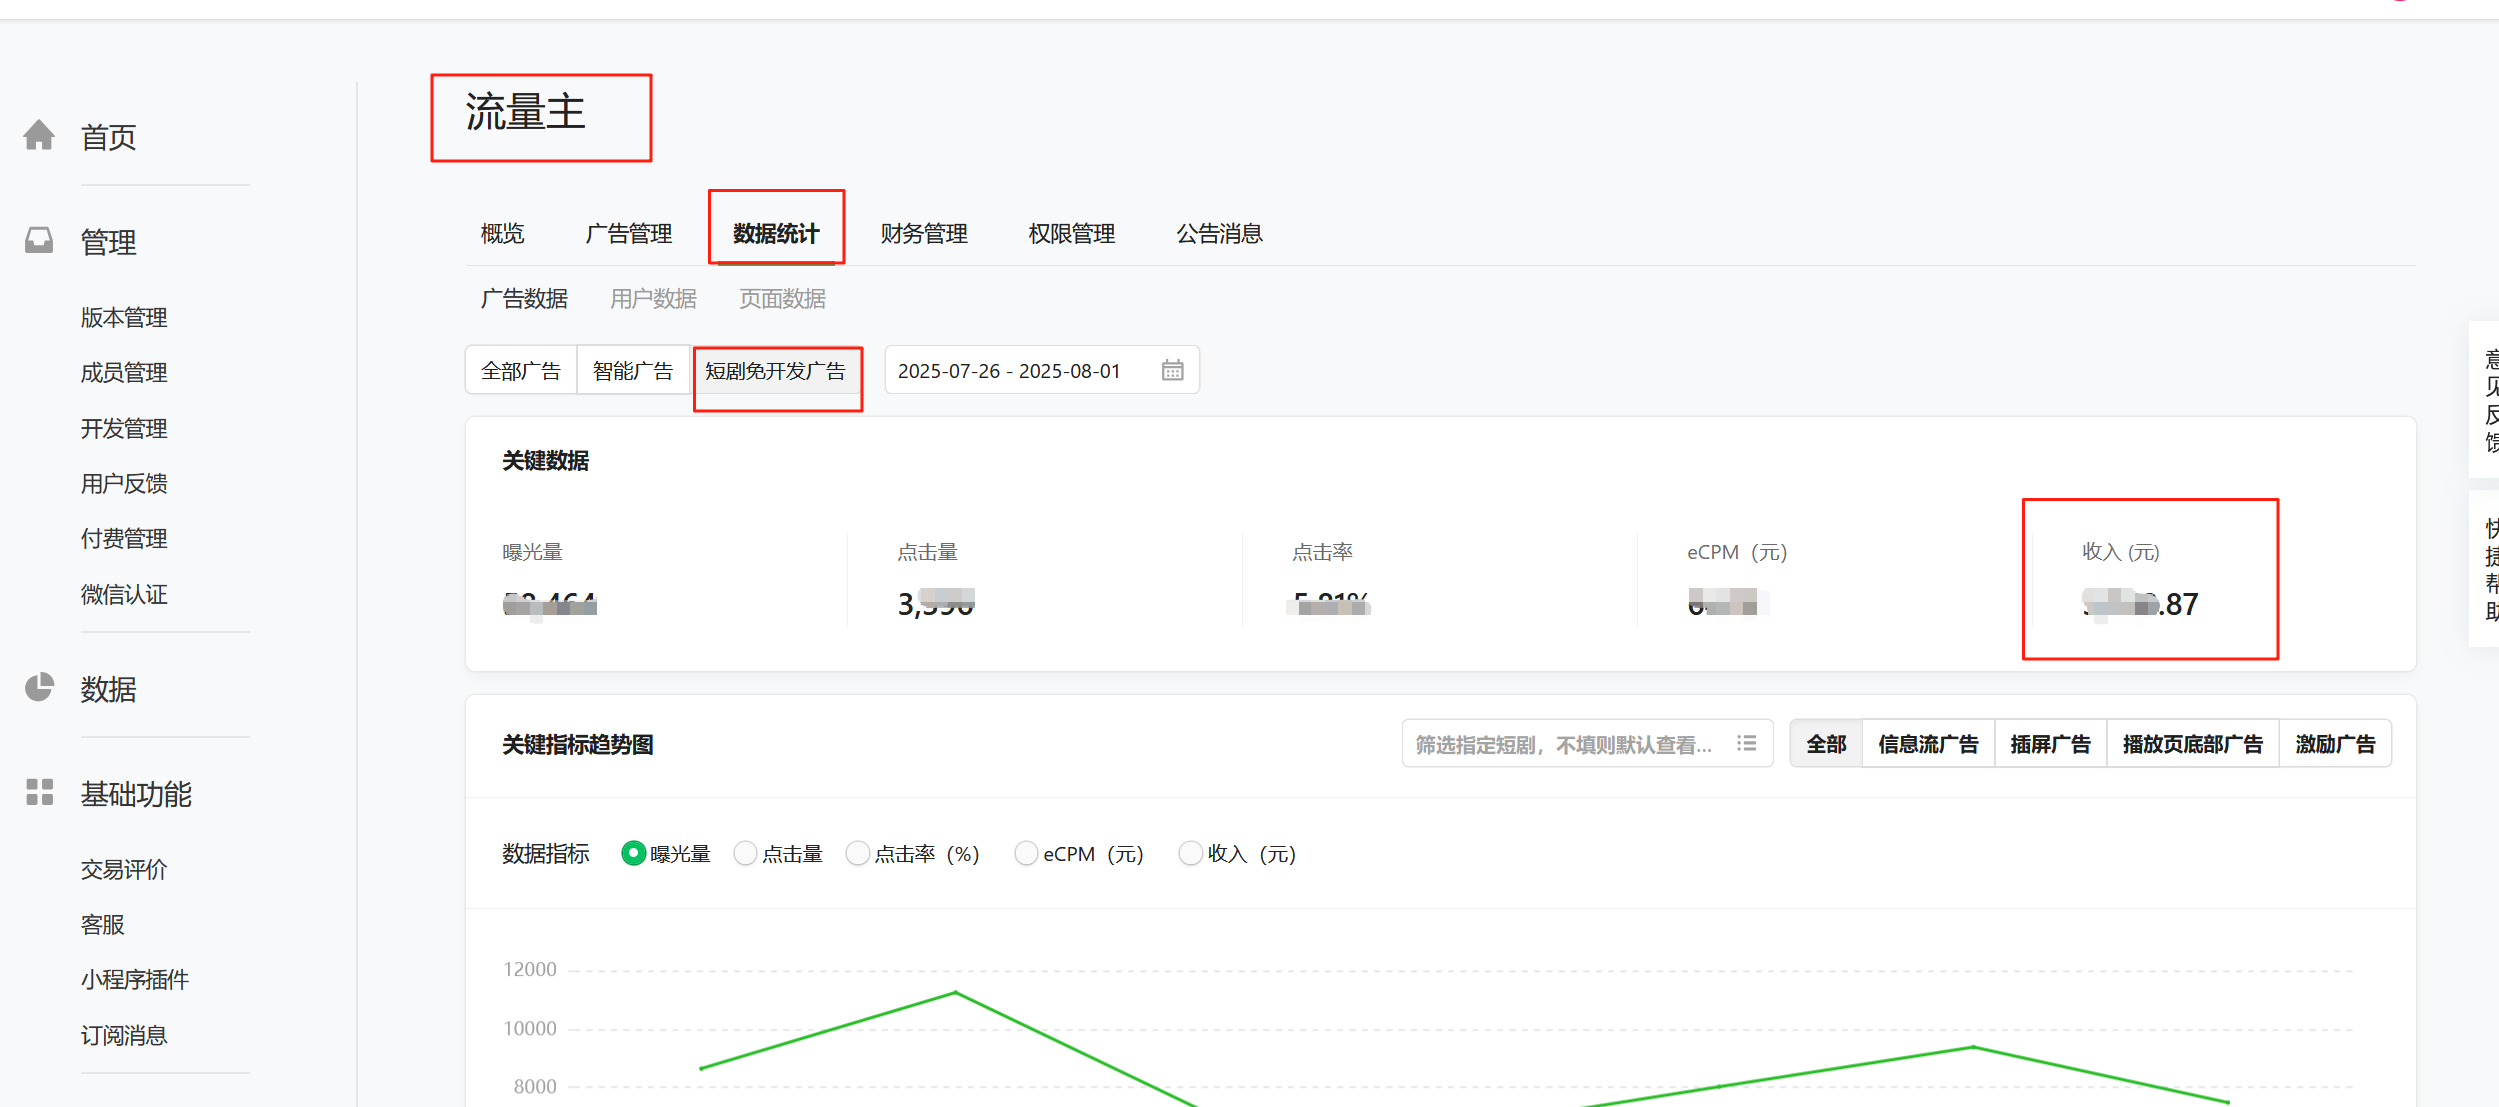
Task: Open the date range 2025-07-26 selector
Action: (x=1008, y=371)
